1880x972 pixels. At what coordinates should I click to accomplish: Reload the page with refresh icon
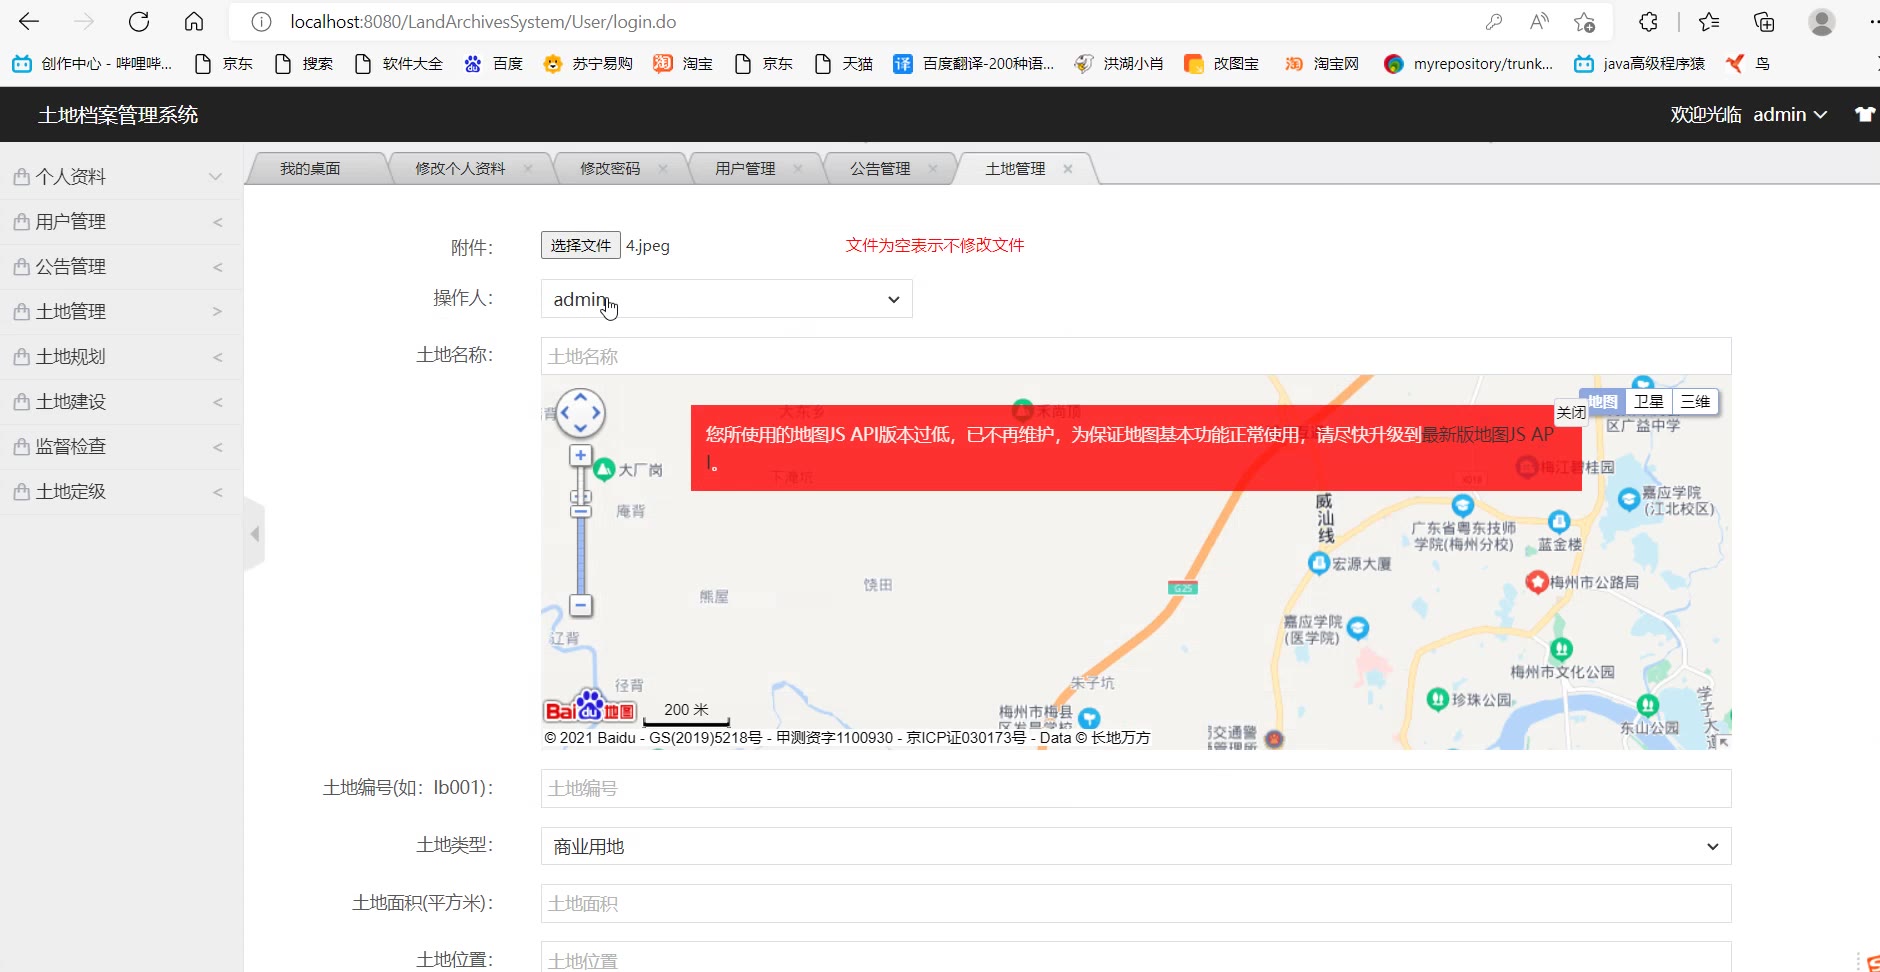pyautogui.click(x=139, y=22)
